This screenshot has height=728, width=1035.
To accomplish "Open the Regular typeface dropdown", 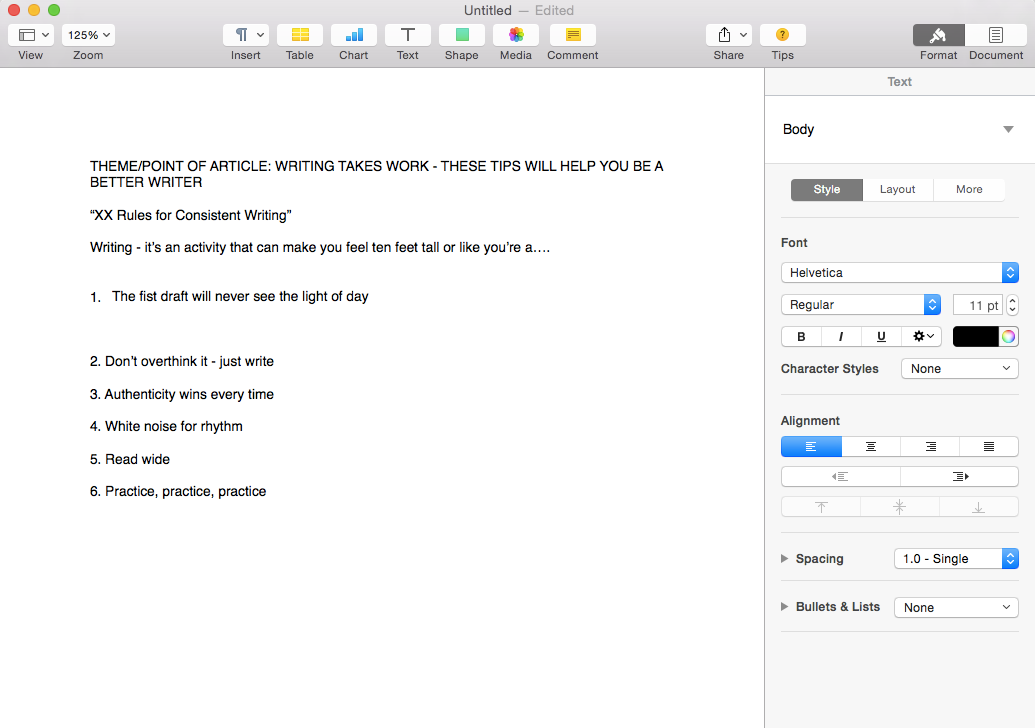I will pyautogui.click(x=861, y=305).
